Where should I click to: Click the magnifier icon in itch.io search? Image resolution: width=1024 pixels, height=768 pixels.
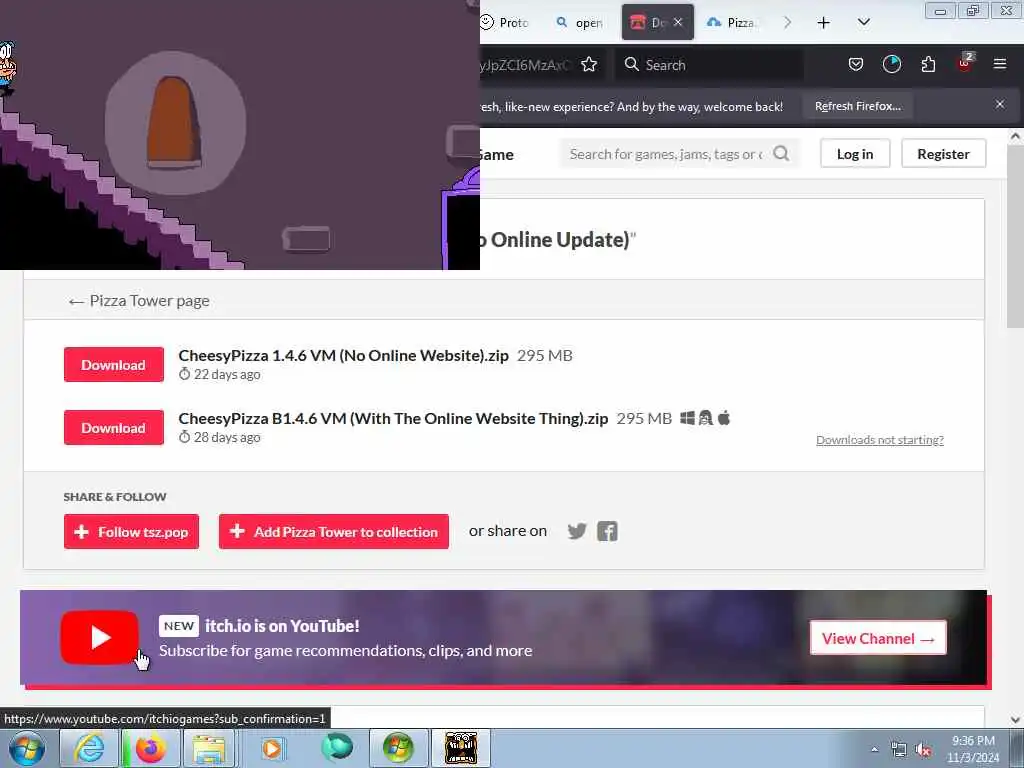[781, 153]
